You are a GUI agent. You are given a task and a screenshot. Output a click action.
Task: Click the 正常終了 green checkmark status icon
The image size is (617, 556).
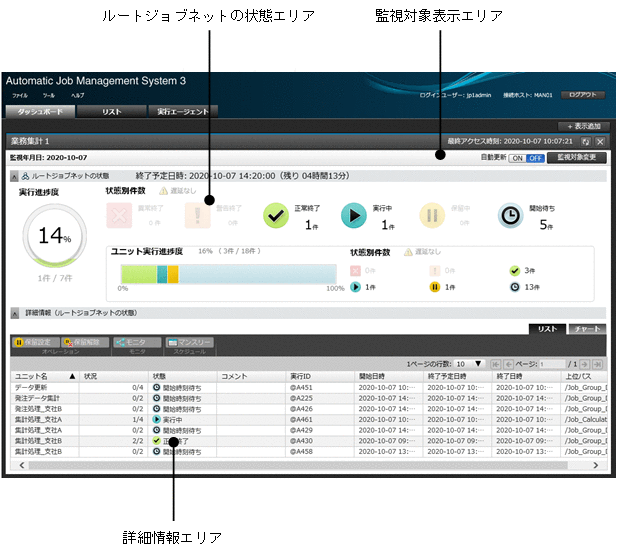(x=277, y=215)
